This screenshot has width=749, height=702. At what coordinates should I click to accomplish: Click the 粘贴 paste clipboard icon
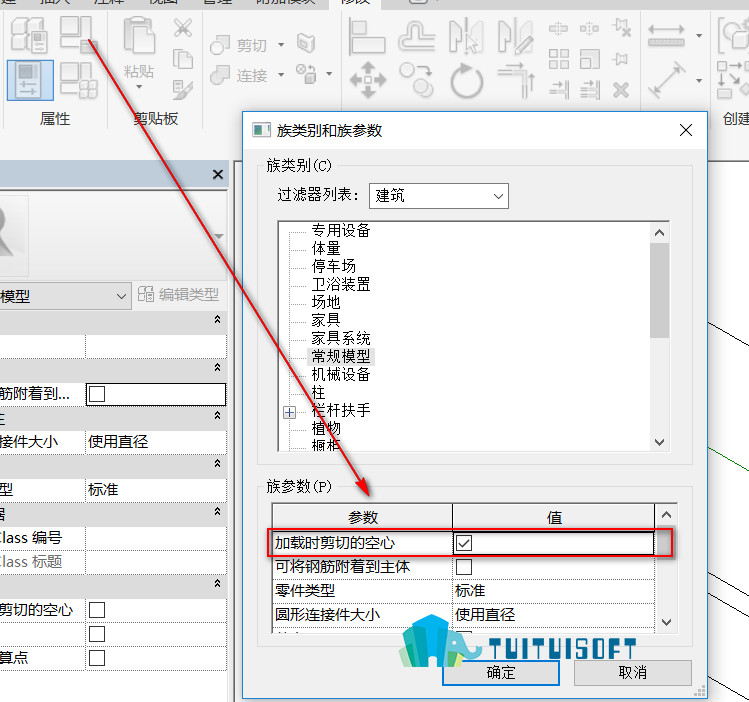[x=139, y=34]
